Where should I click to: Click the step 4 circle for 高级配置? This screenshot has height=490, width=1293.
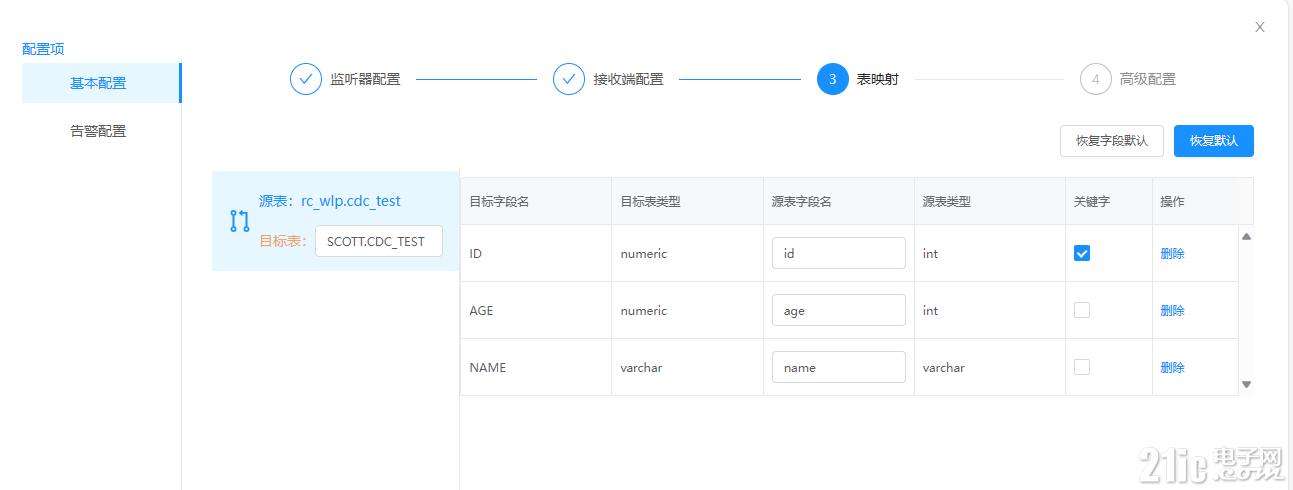point(1096,79)
